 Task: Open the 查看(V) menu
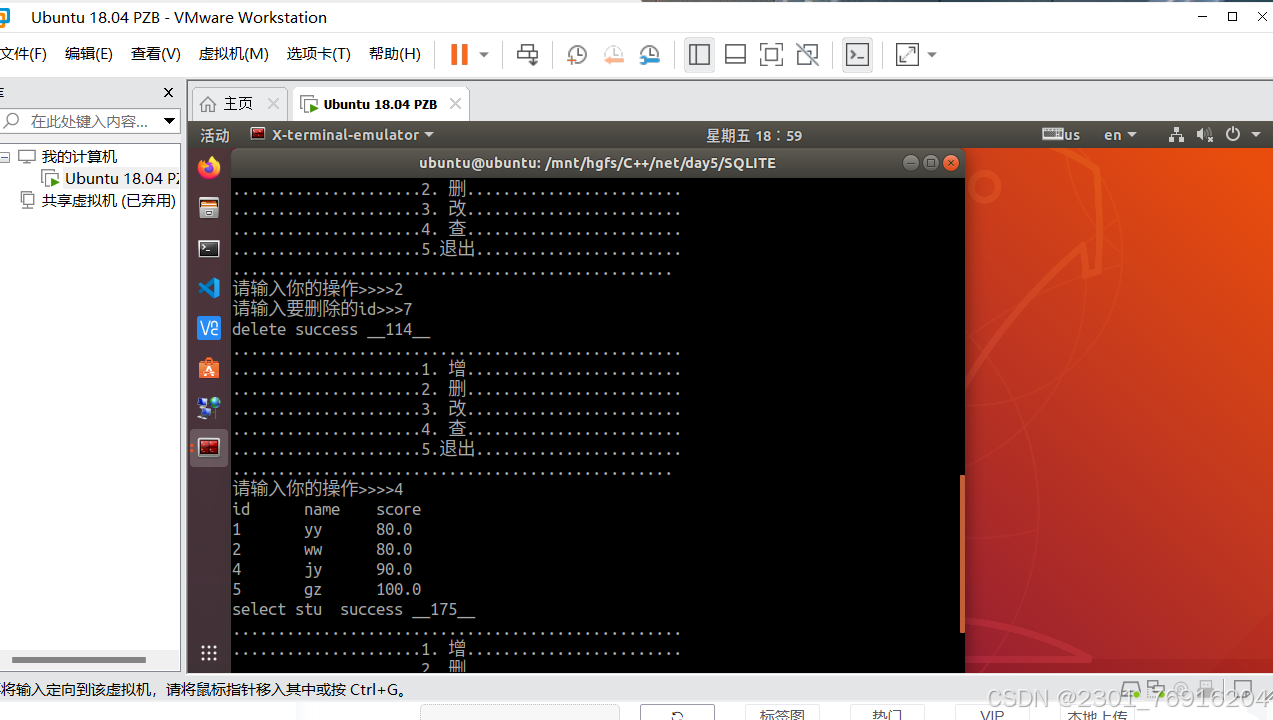click(x=156, y=54)
